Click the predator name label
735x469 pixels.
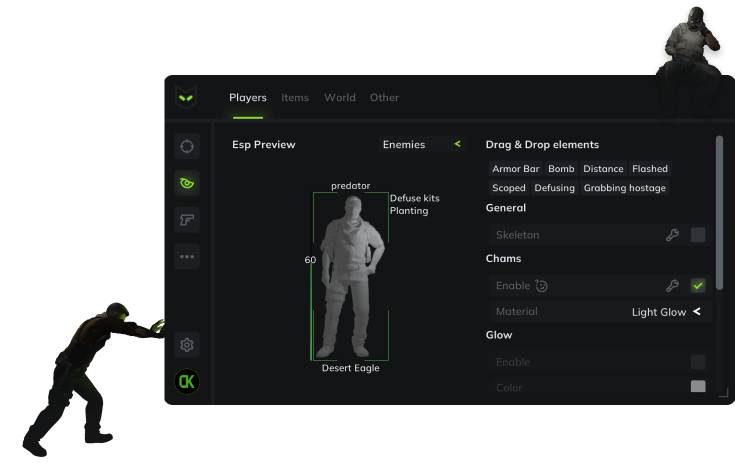(351, 186)
